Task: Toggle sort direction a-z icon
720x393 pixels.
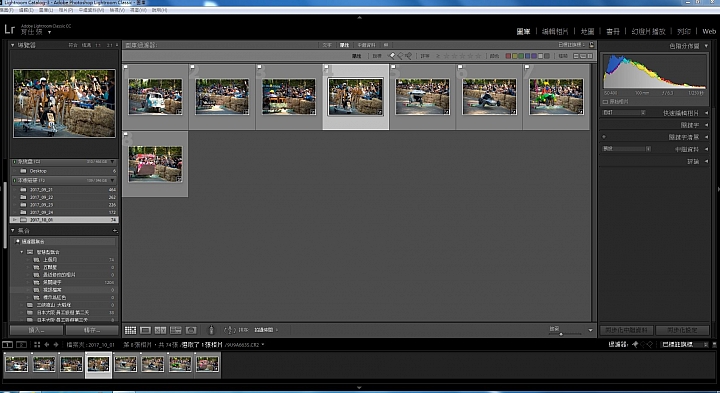Action: coord(230,330)
